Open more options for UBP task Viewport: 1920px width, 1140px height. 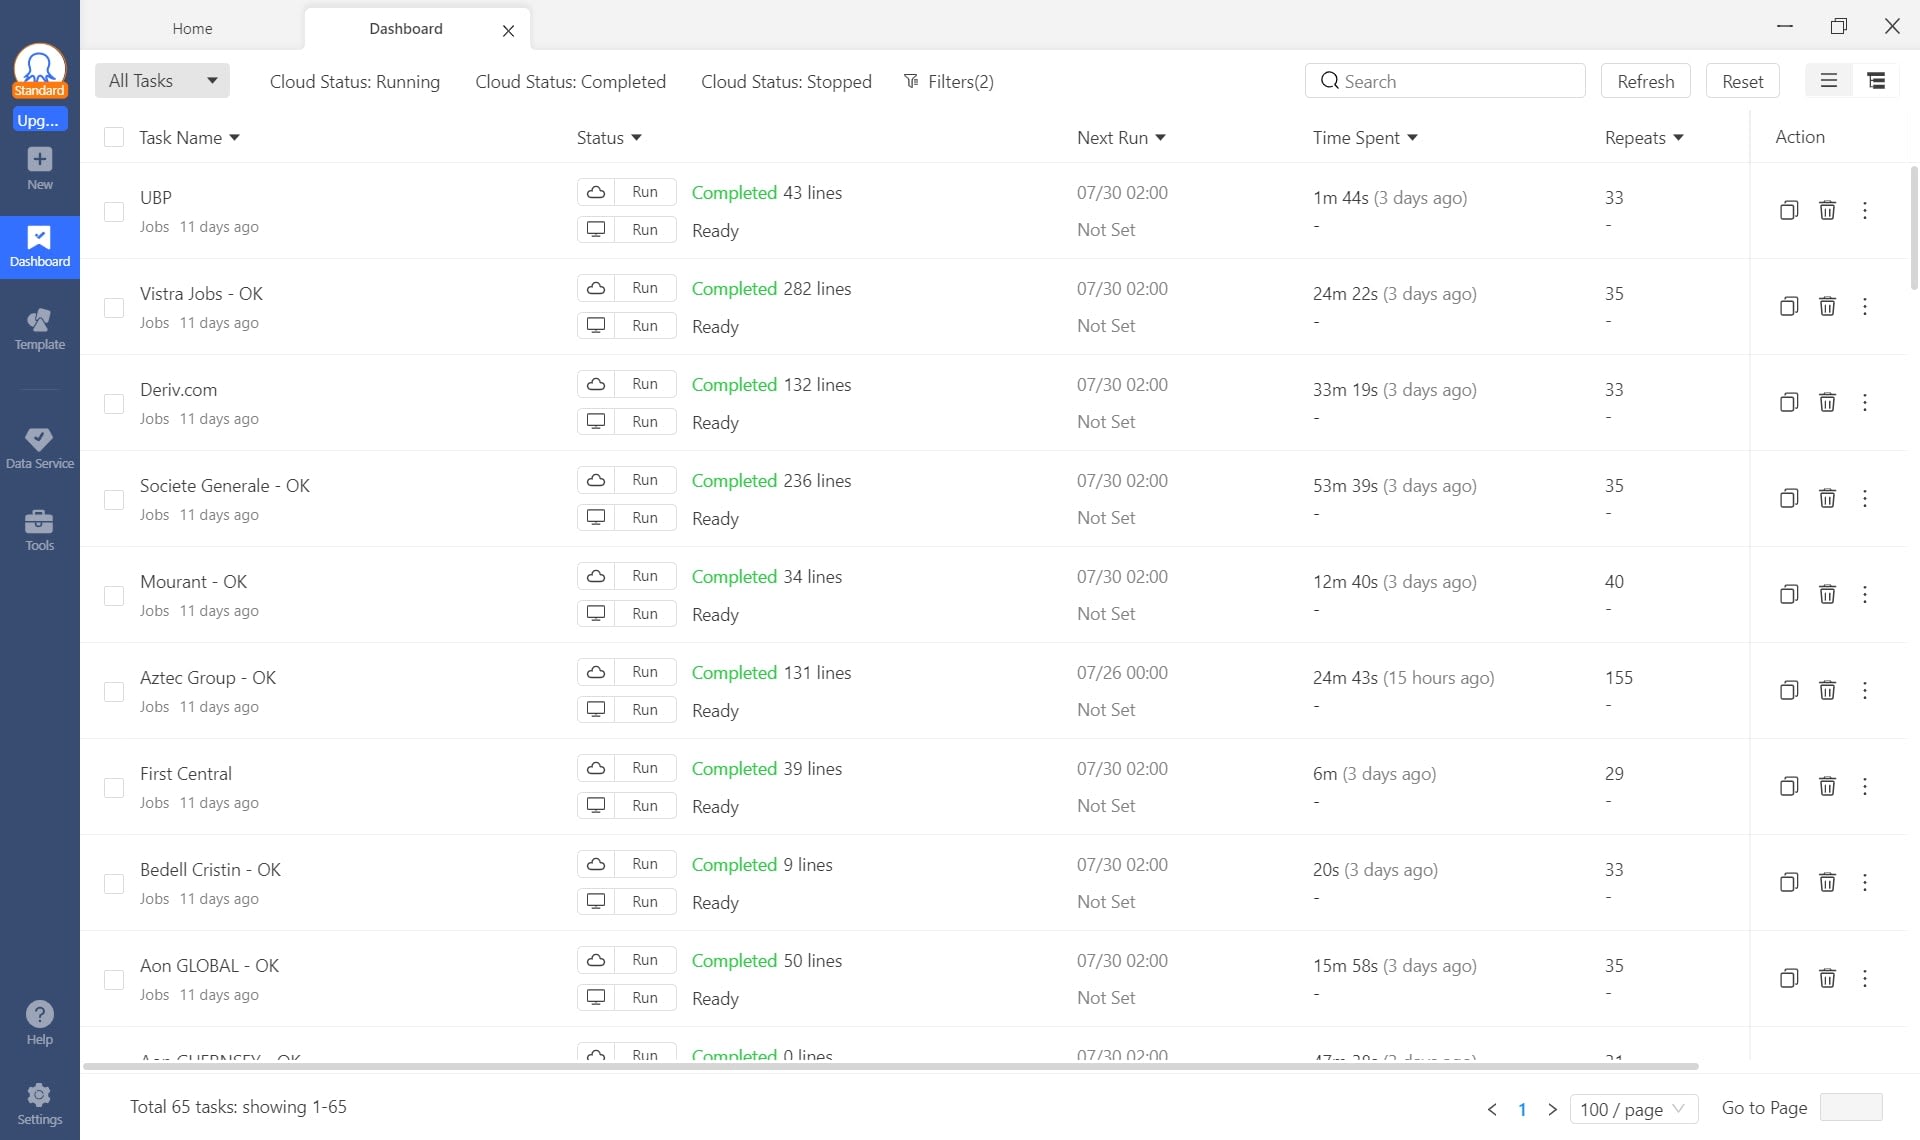coord(1865,210)
